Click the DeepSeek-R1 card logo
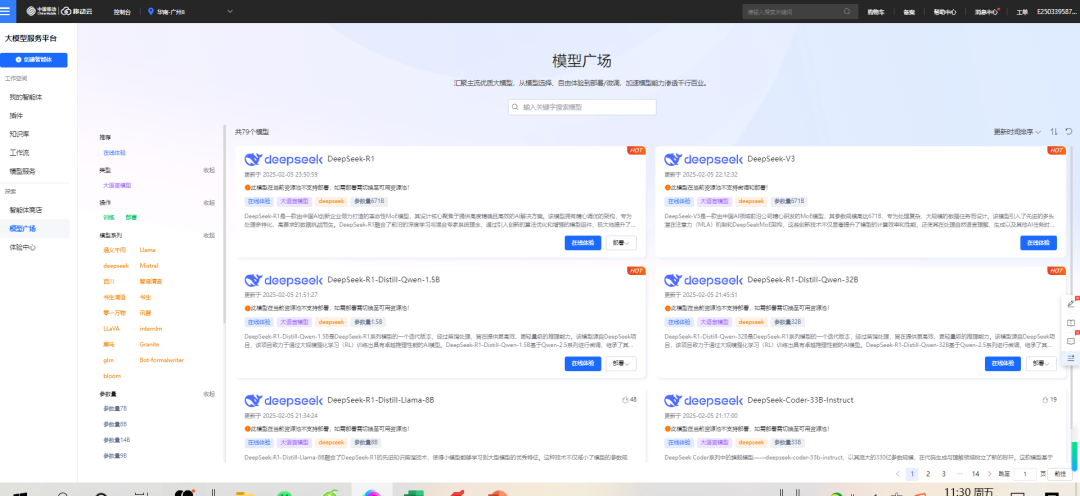The width and height of the screenshot is (1080, 496). 283,159
